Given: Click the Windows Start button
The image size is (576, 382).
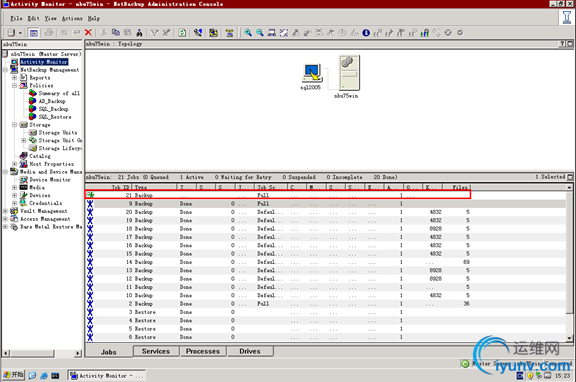Looking at the screenshot, I should pos(13,375).
